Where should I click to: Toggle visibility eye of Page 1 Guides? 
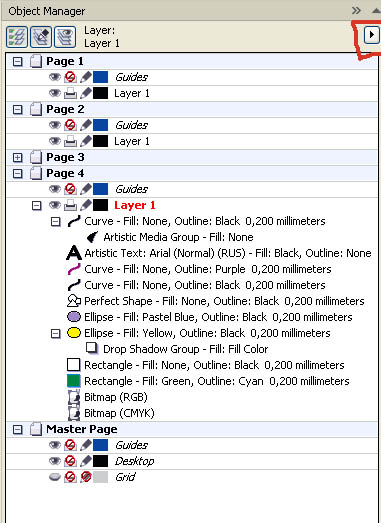pos(55,77)
